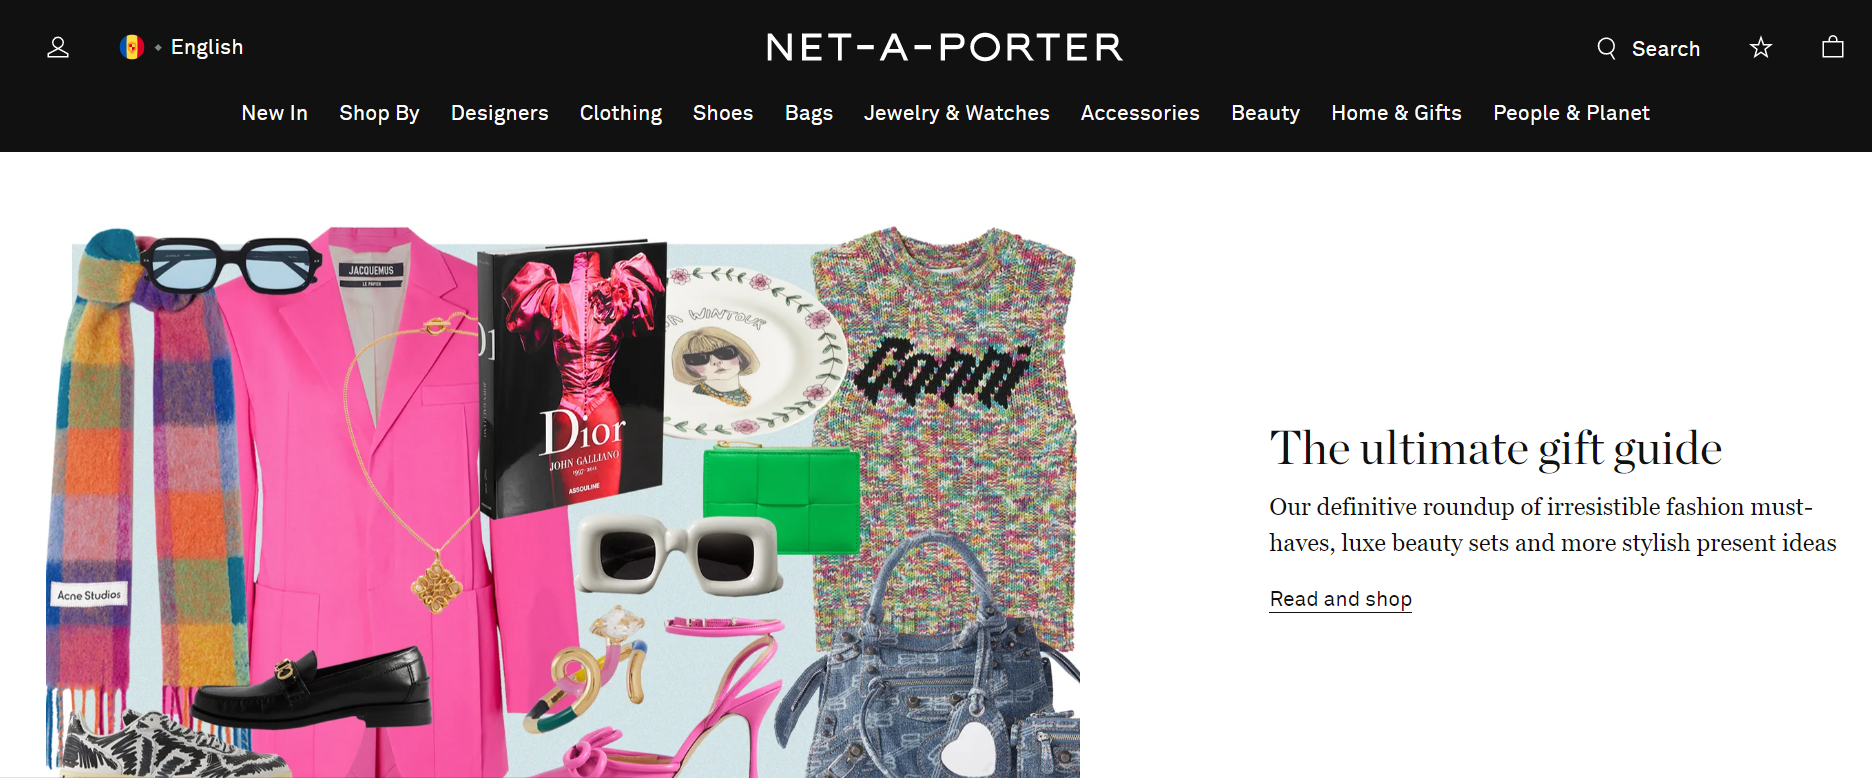Screen dimensions: 1872x778
Task: Open People & Planet section
Action: pyautogui.click(x=1571, y=113)
